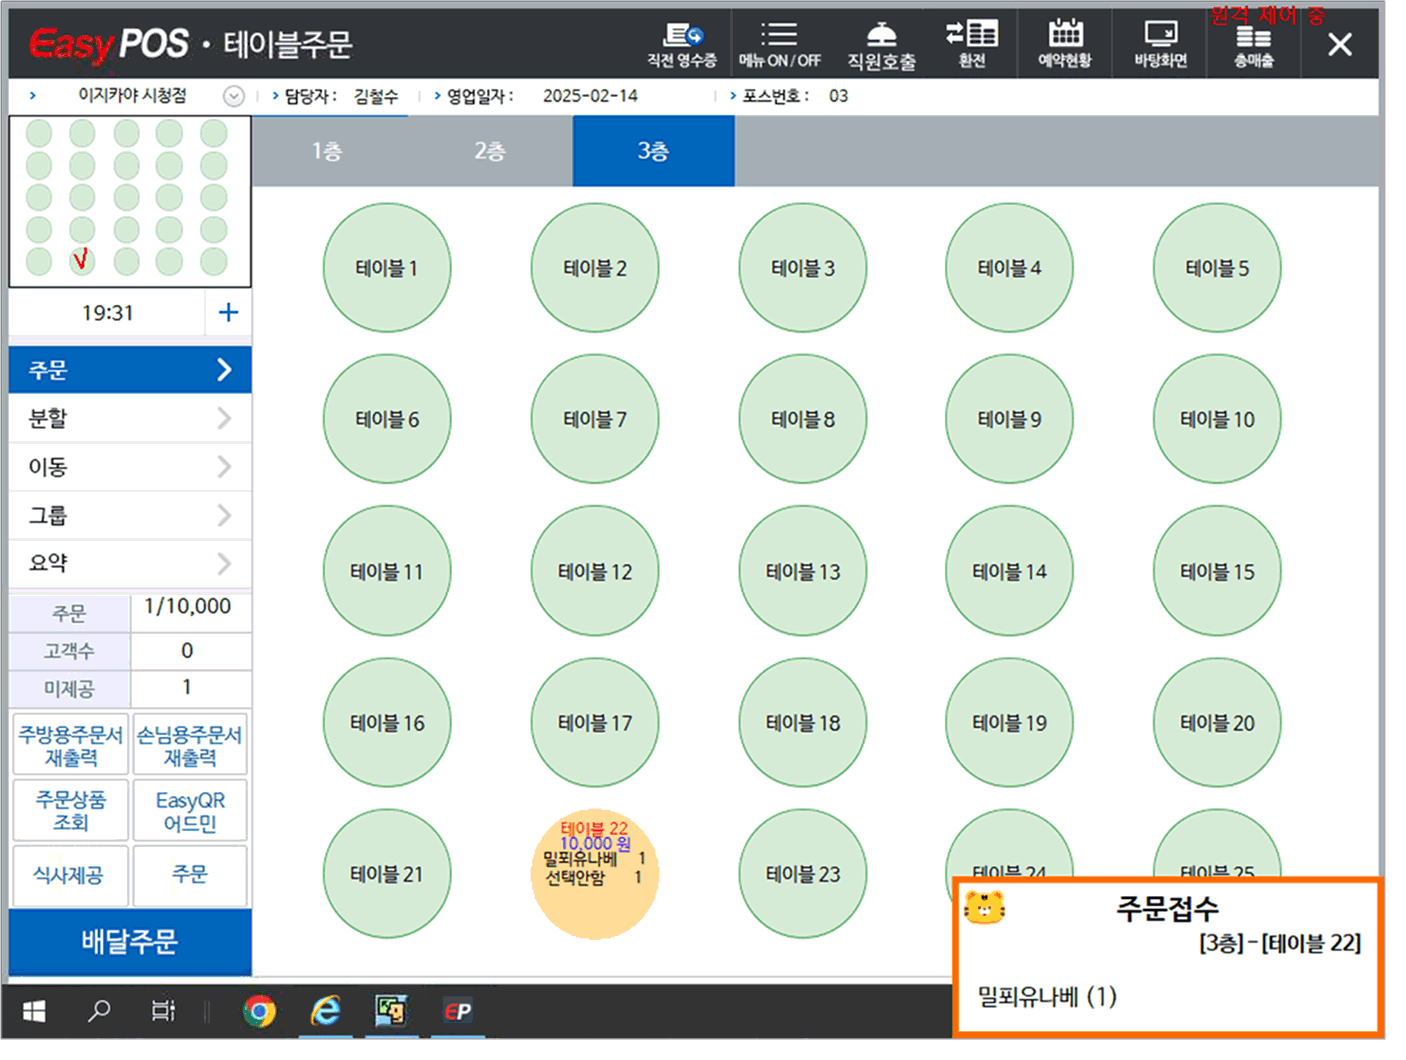Expand the 이지카야 시청점 store dropdown
The height and width of the screenshot is (1060, 1406).
click(x=233, y=96)
